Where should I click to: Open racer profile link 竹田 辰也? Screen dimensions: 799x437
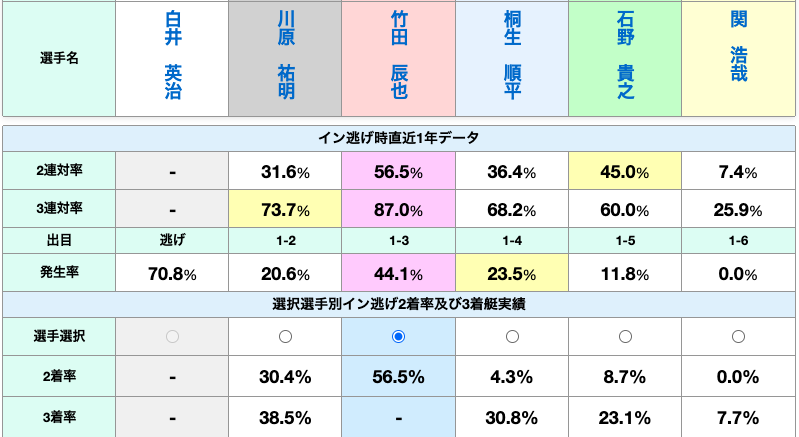point(399,55)
